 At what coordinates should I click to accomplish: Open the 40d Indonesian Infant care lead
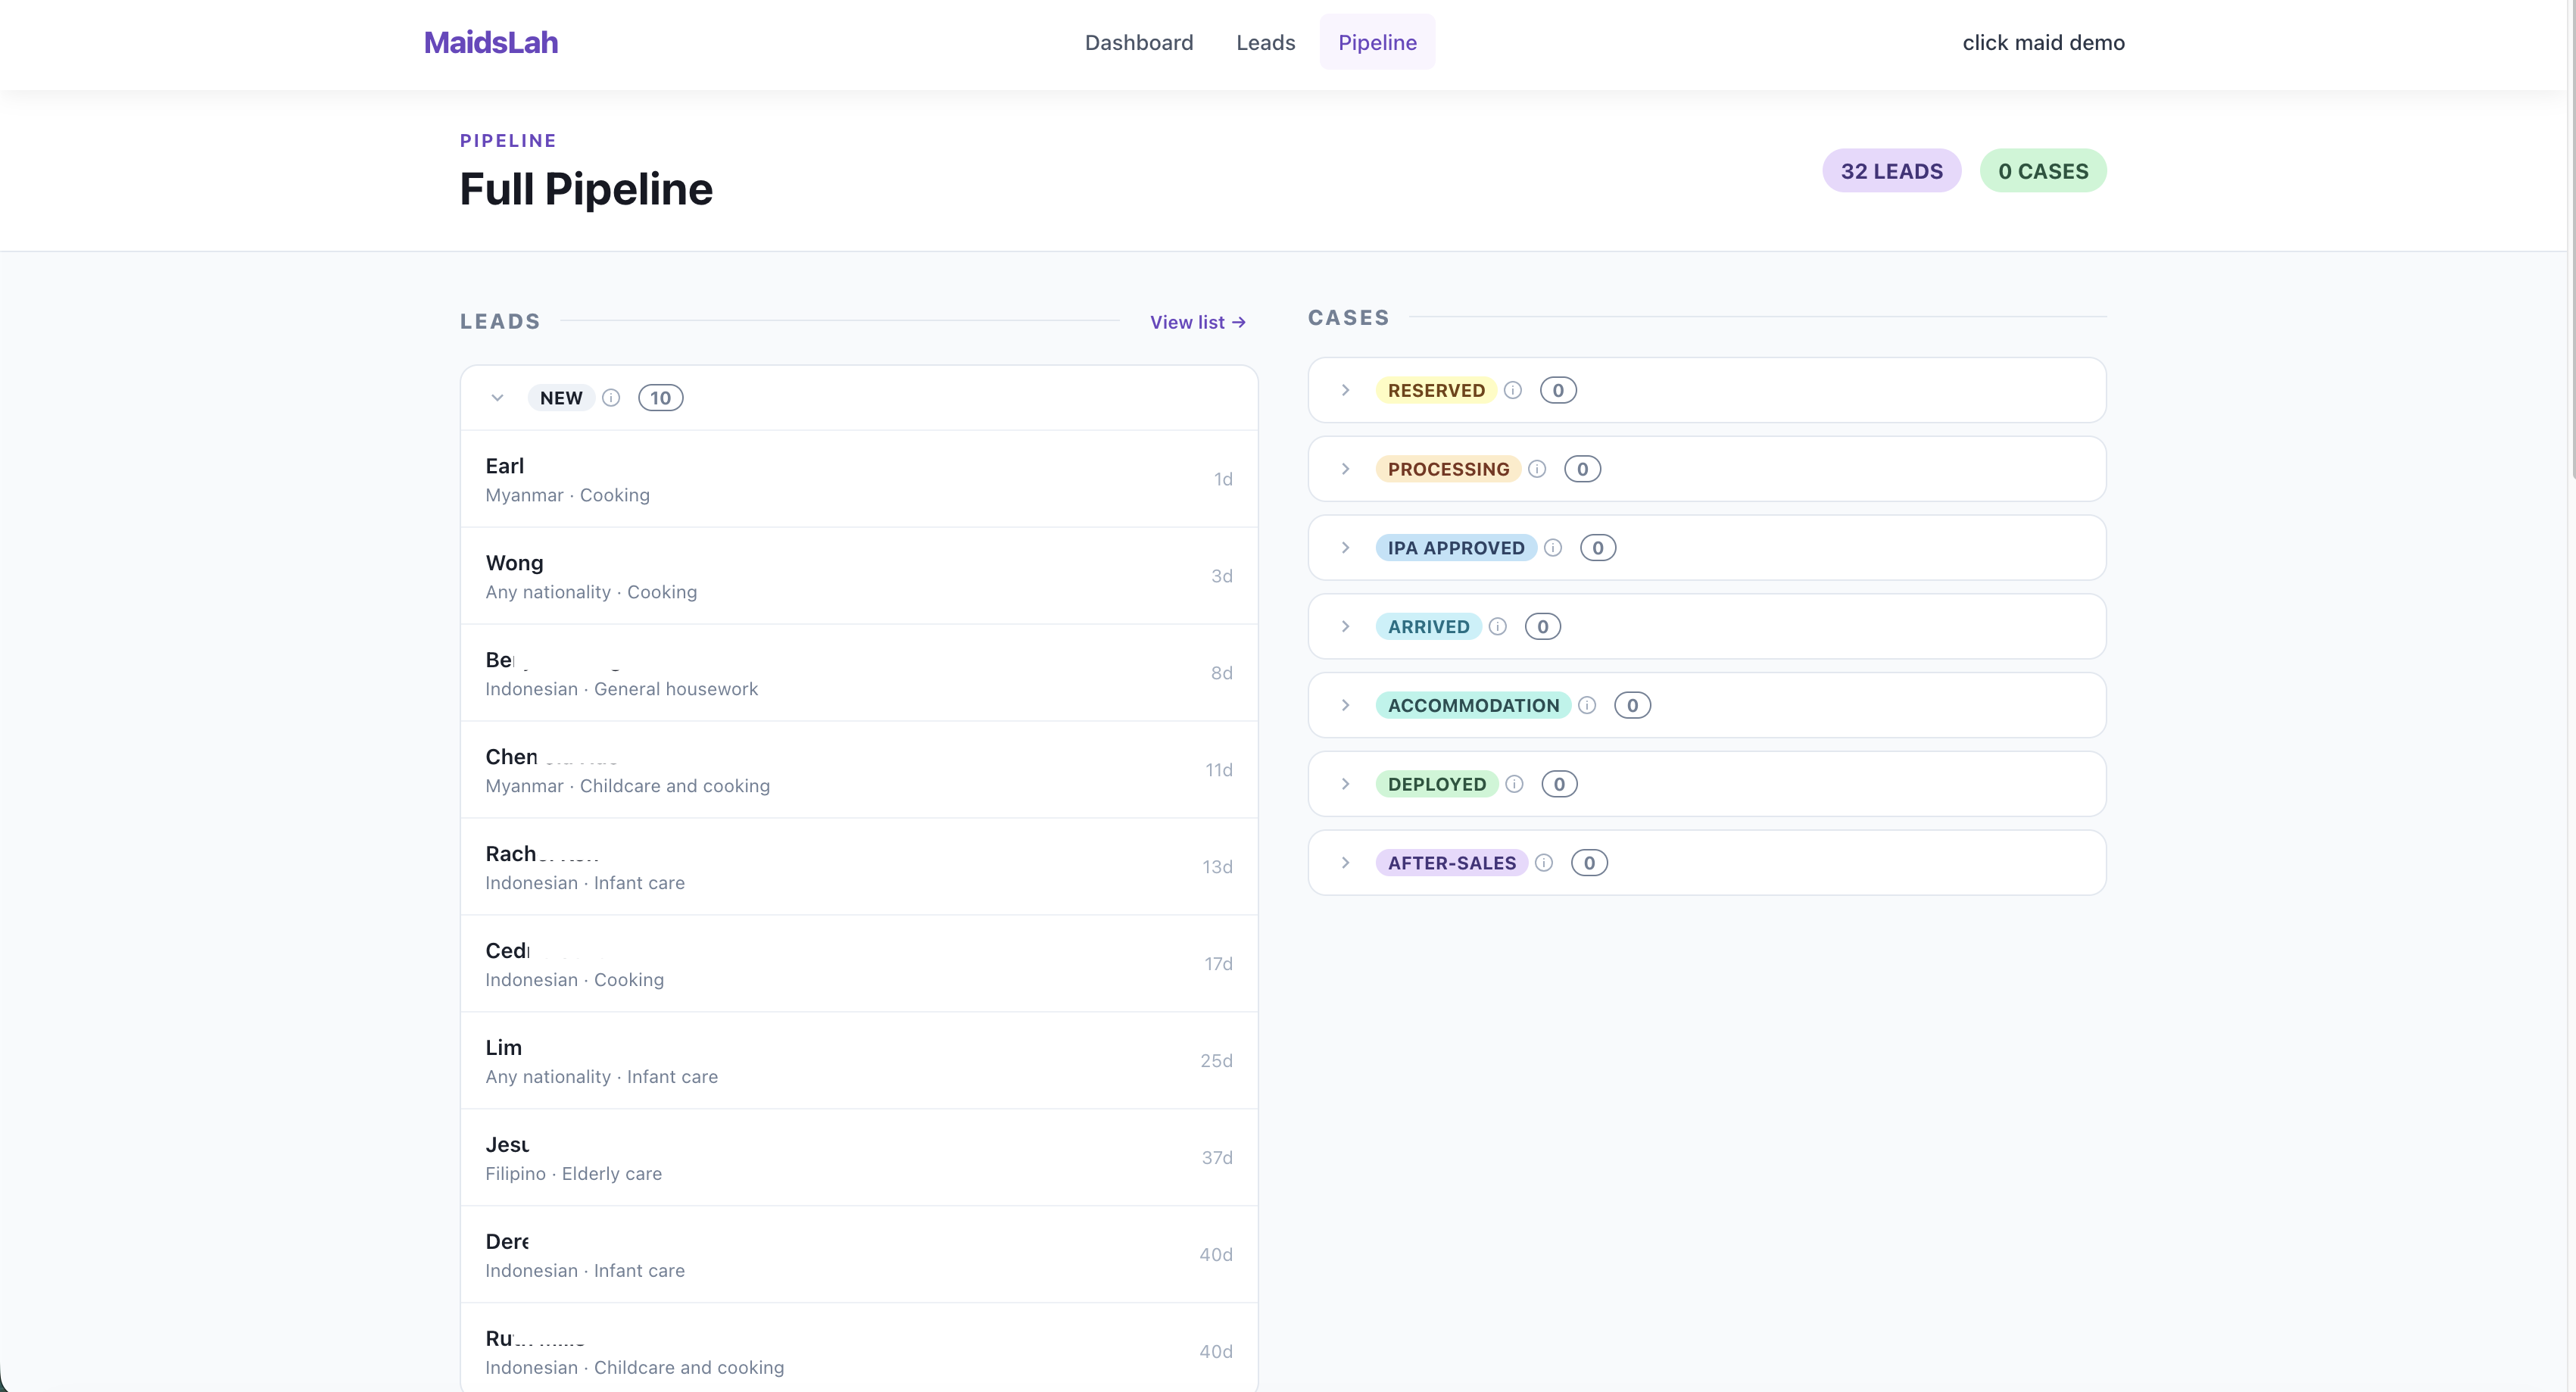[859, 1255]
